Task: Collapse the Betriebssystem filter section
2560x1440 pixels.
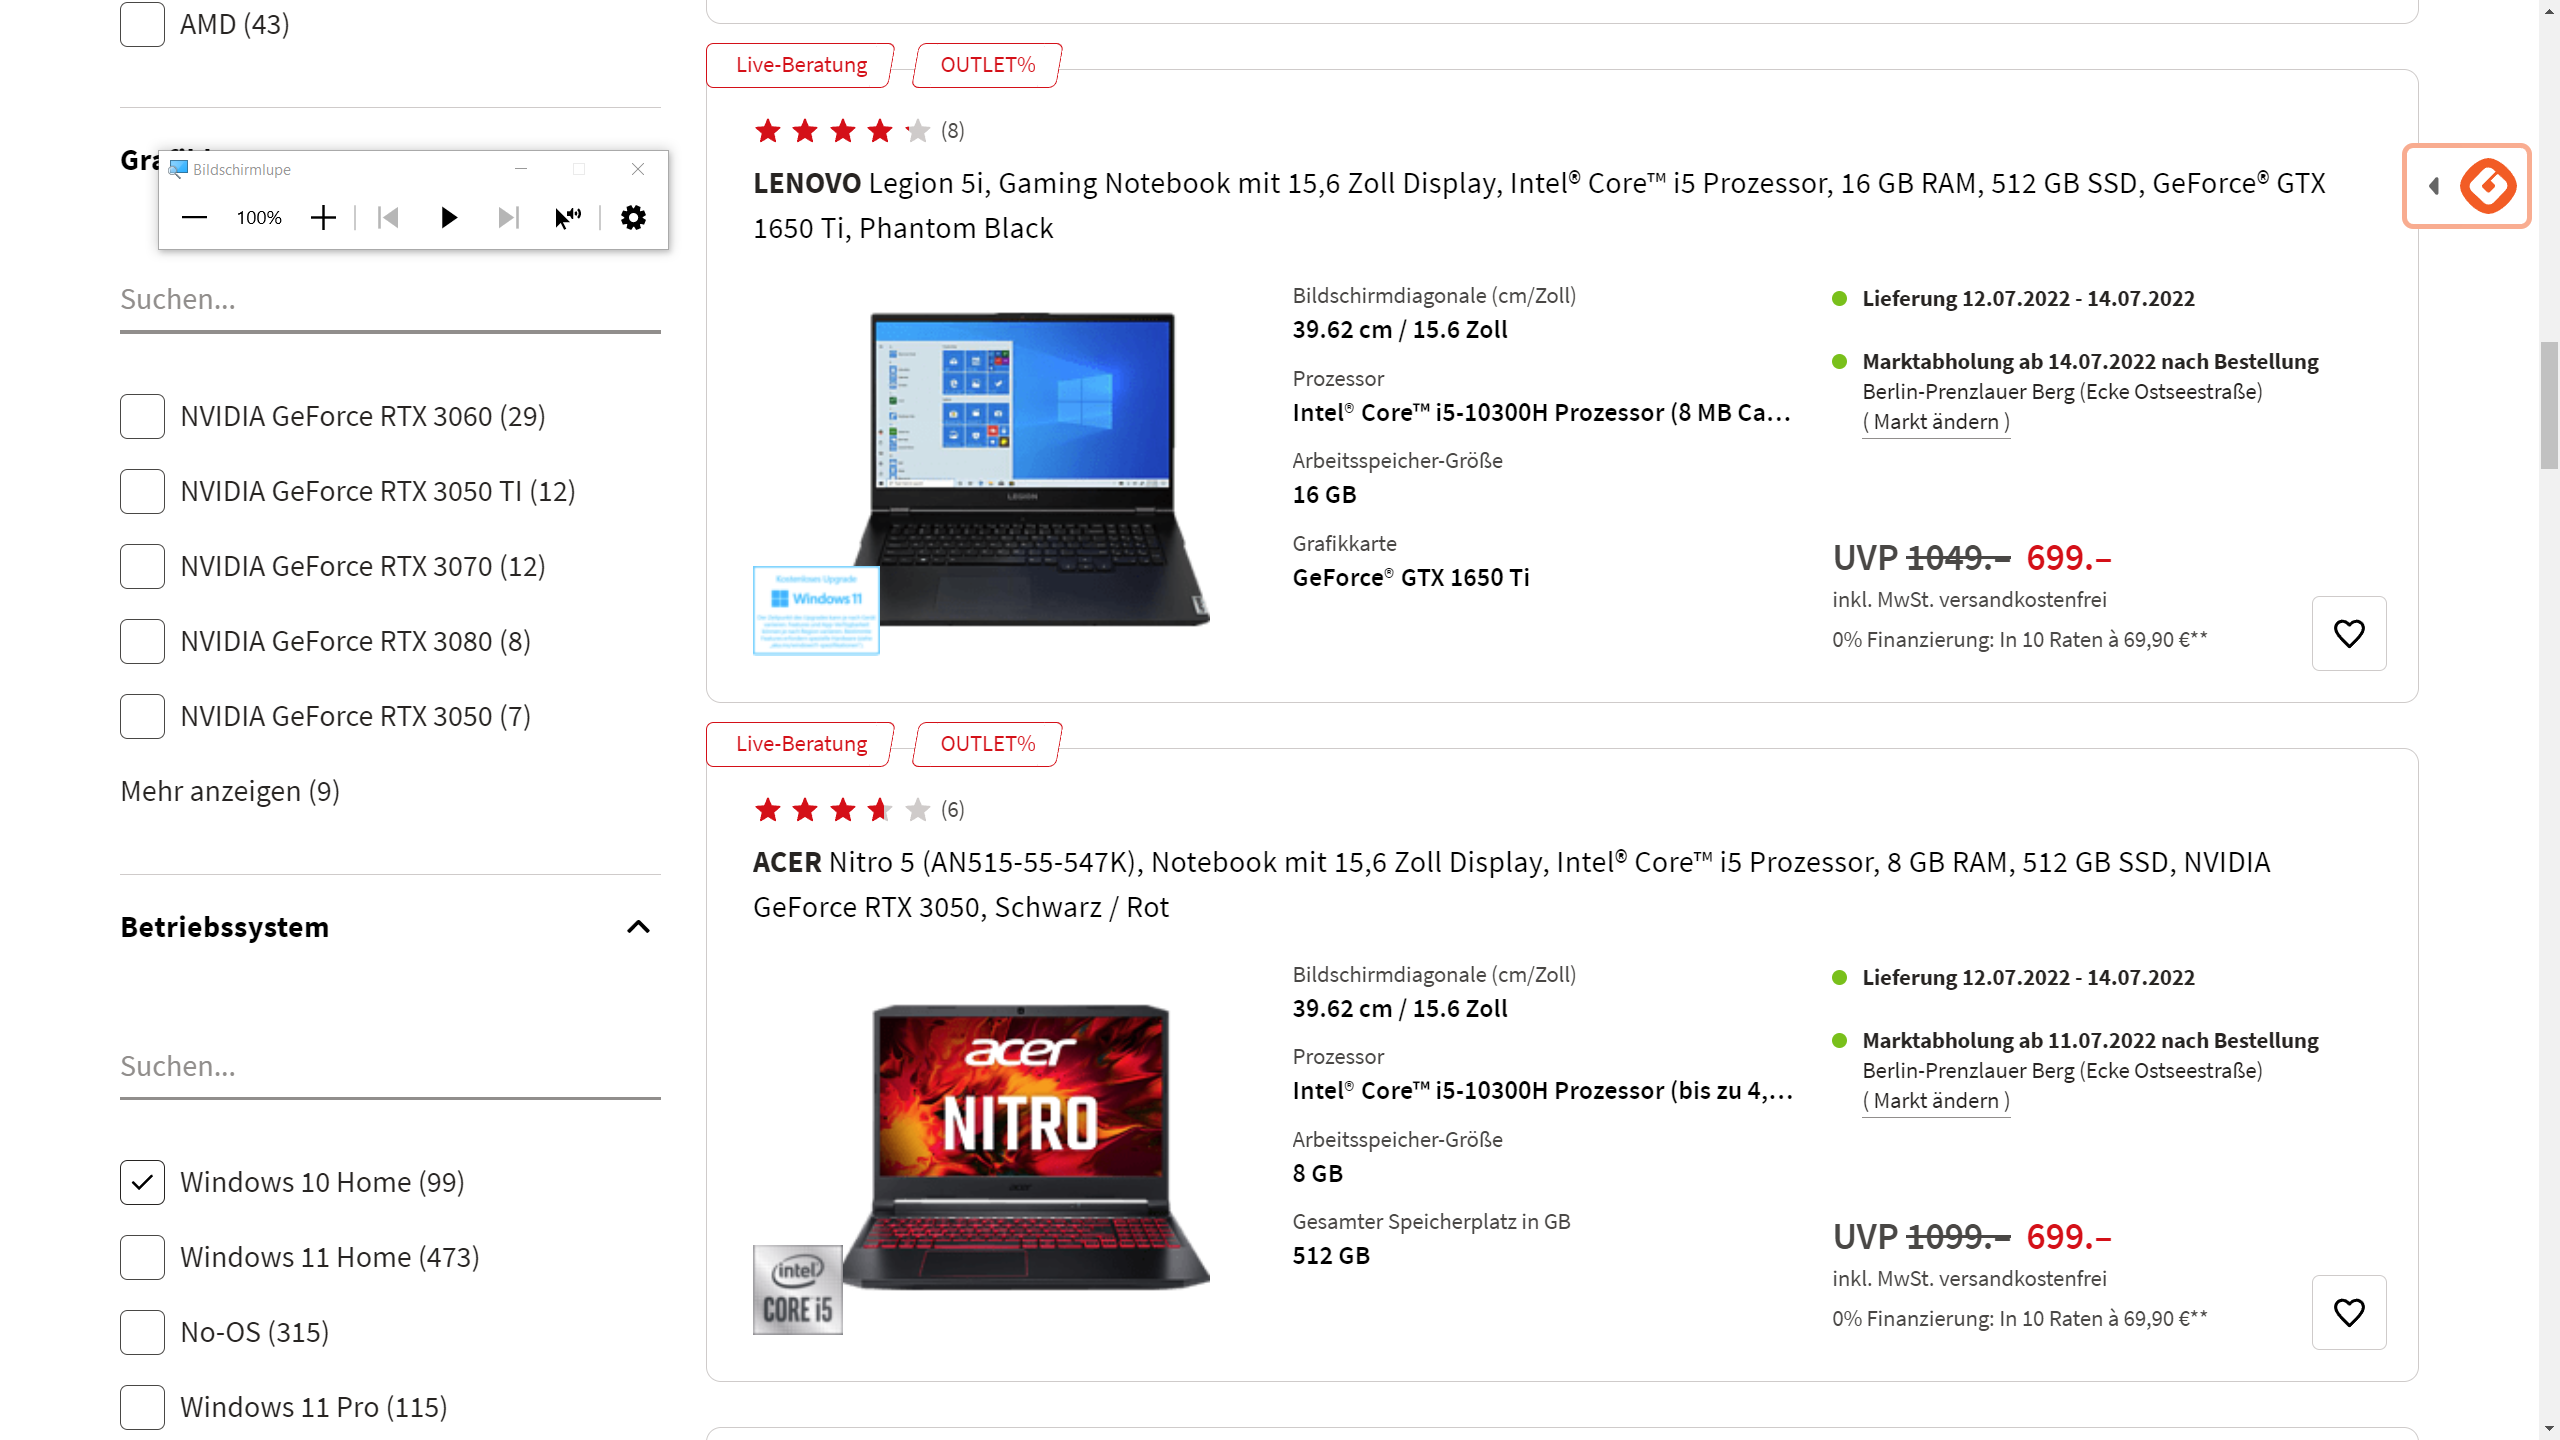Action: click(x=638, y=927)
